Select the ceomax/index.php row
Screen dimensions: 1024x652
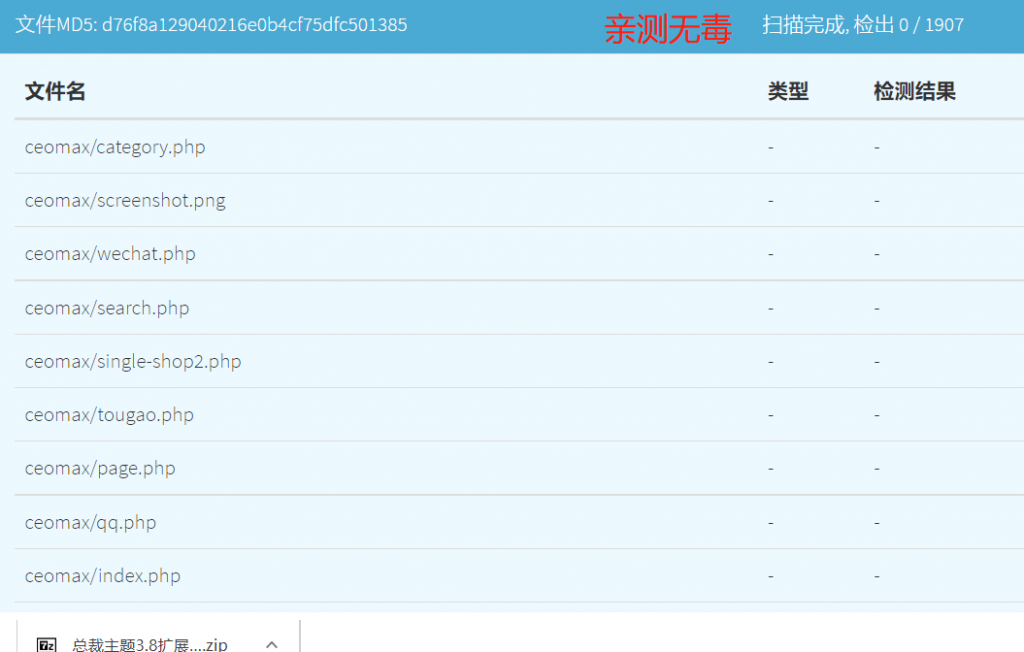(x=519, y=576)
